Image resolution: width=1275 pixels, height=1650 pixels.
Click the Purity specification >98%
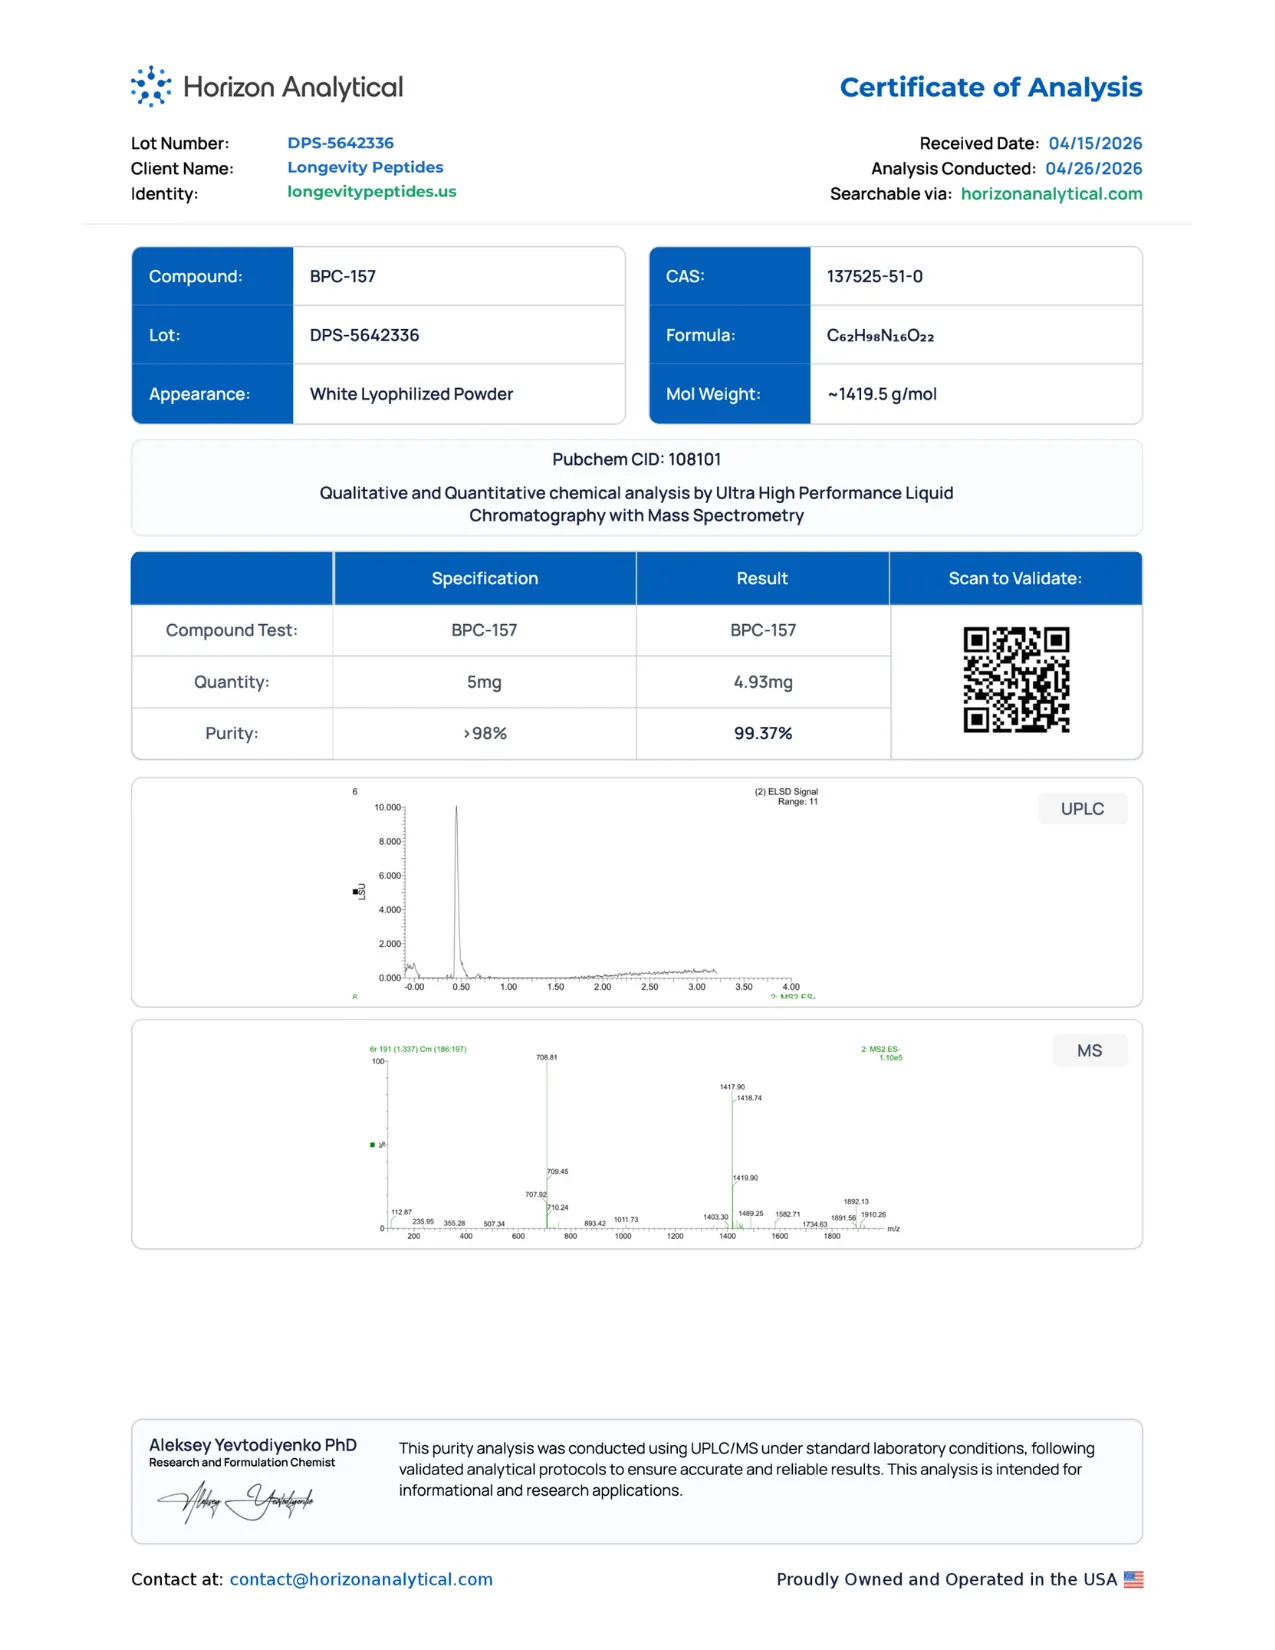coord(485,733)
